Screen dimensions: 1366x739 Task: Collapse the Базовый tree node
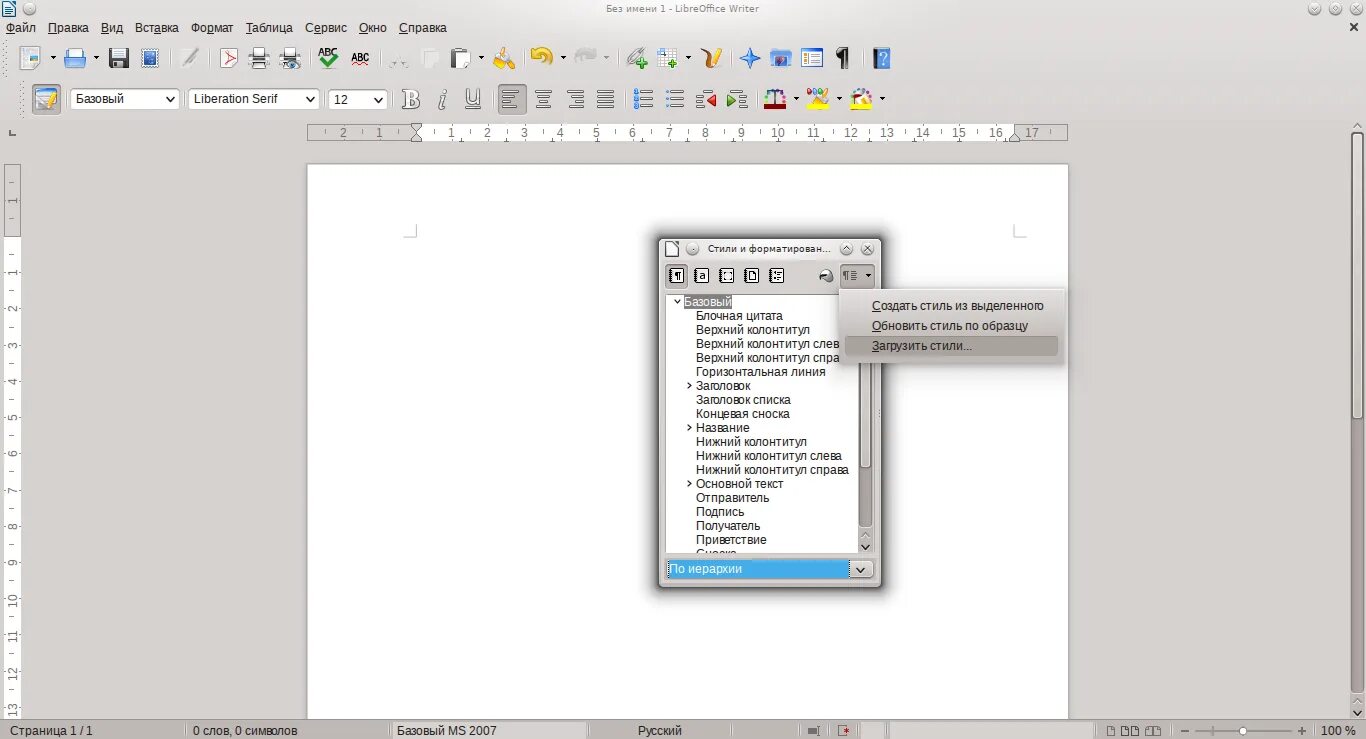[677, 302]
